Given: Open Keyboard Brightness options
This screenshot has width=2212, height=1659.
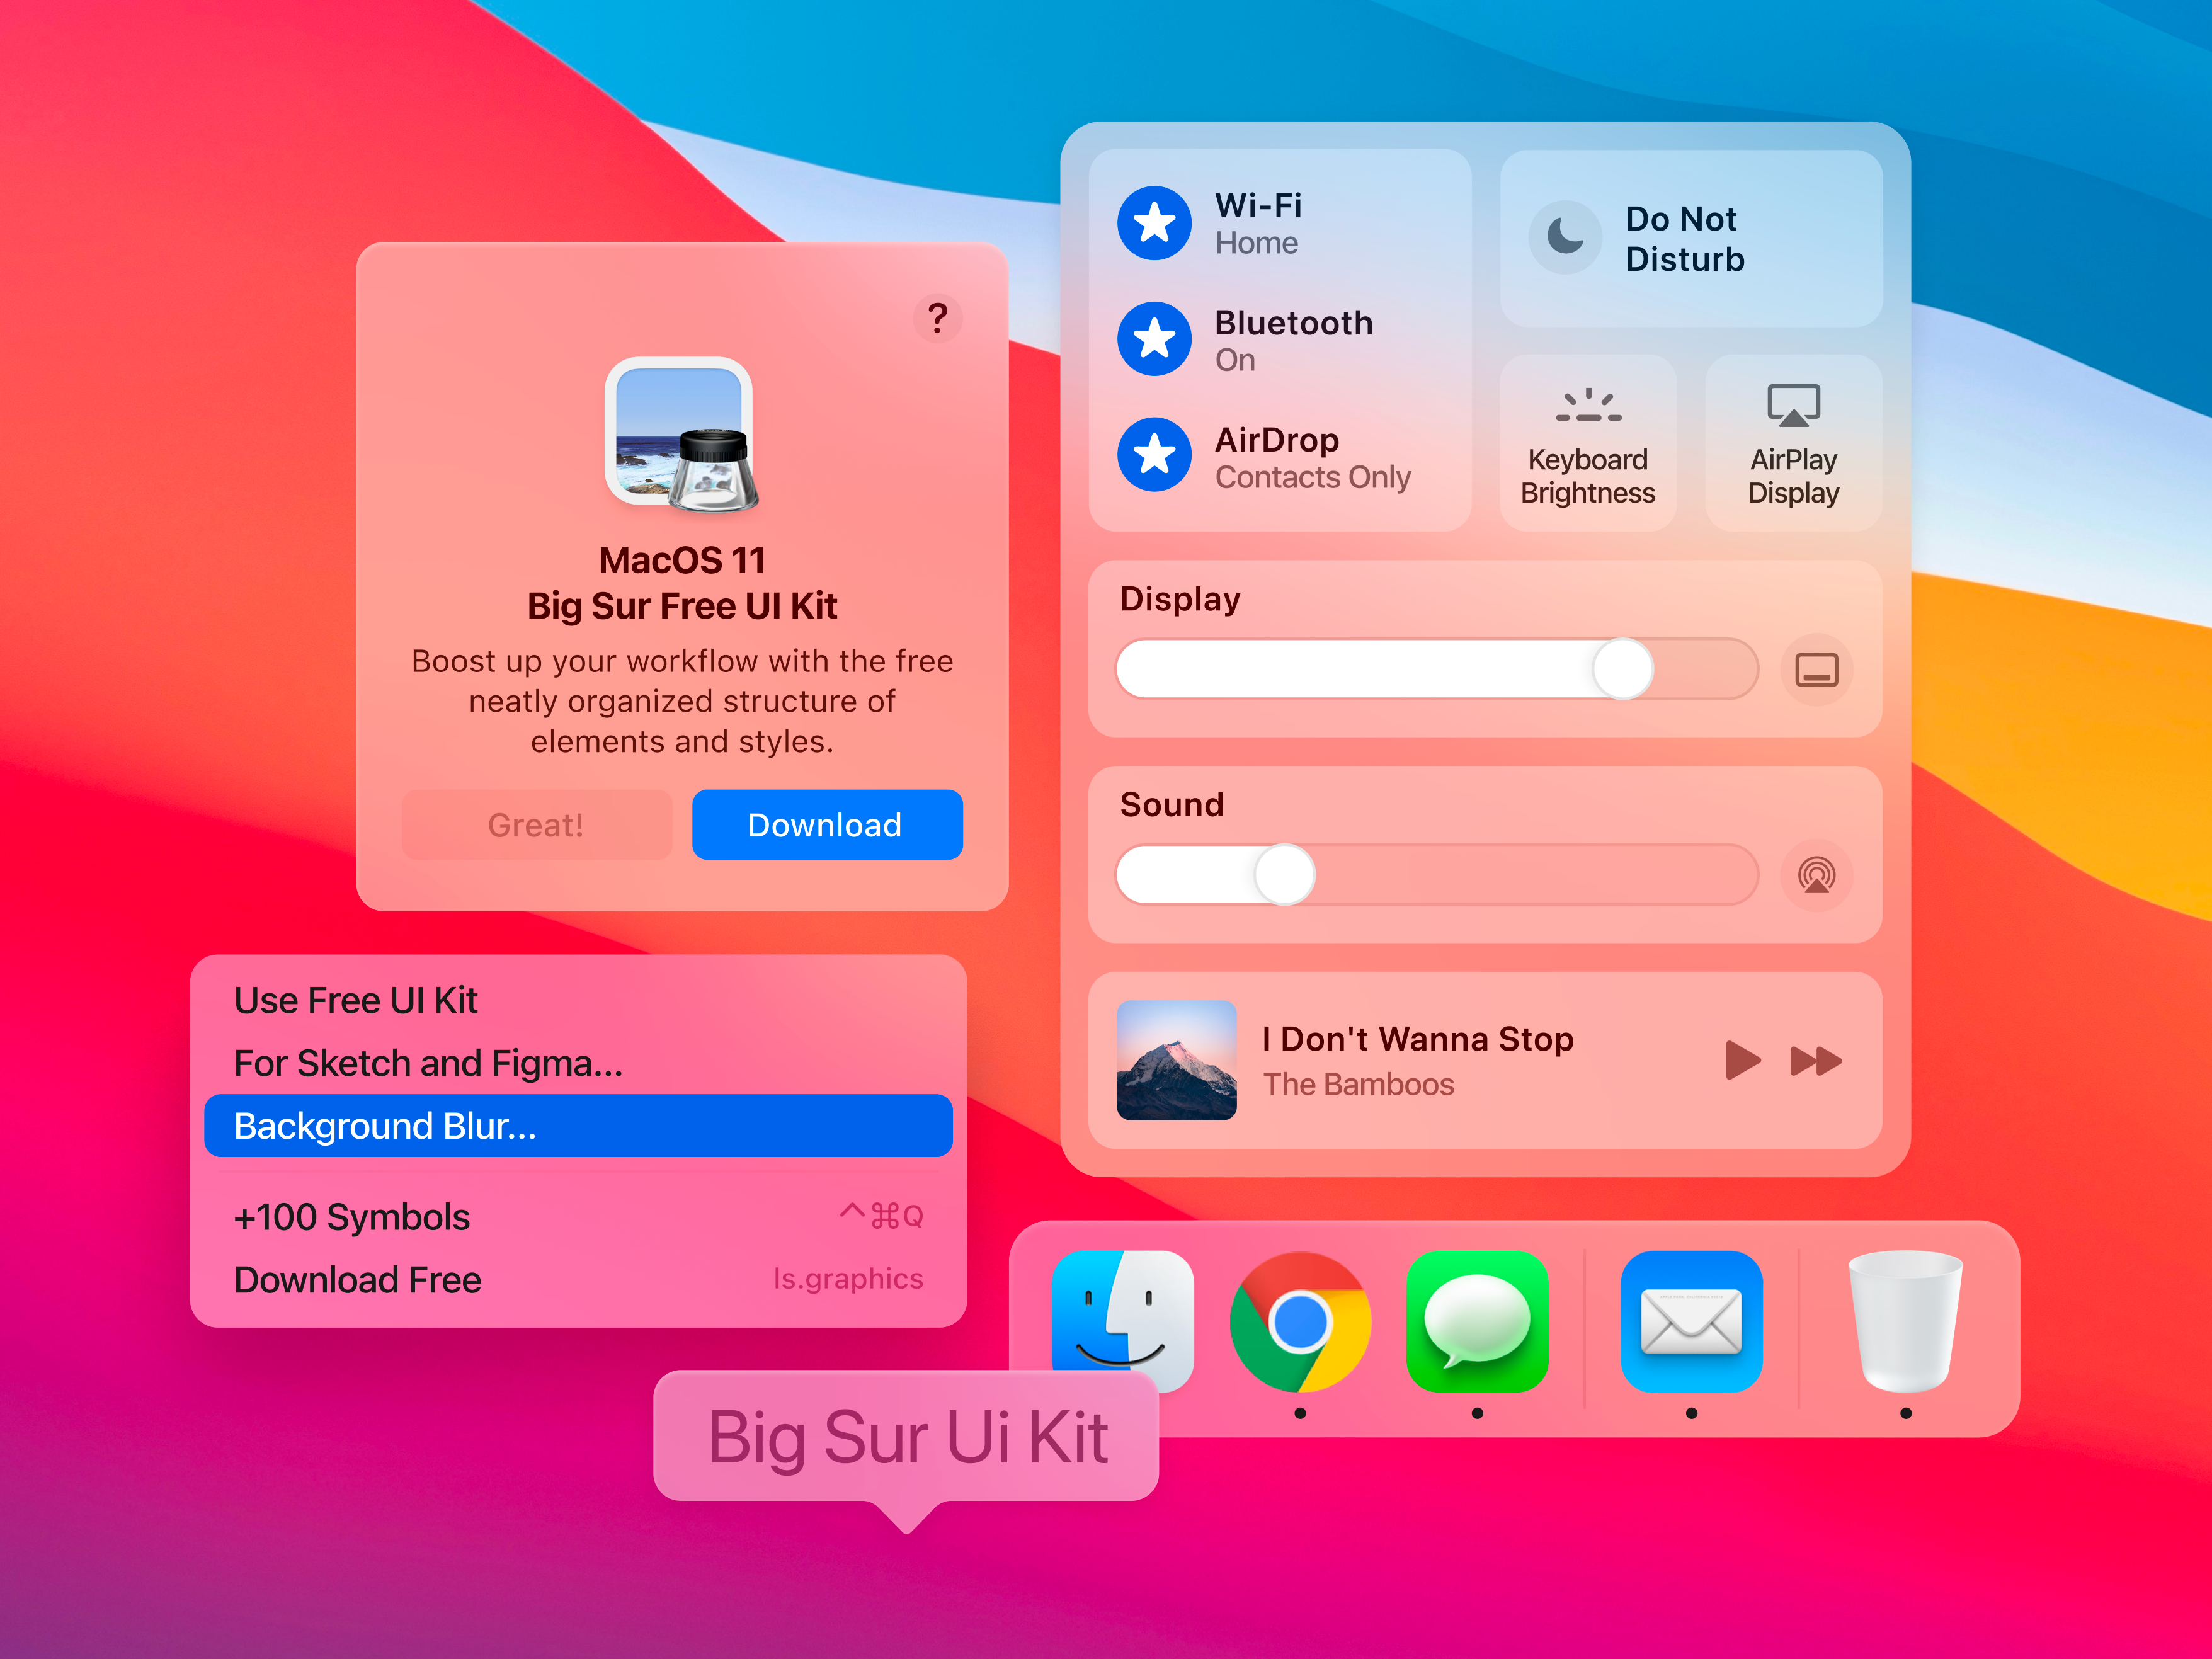Looking at the screenshot, I should click(x=1587, y=443).
